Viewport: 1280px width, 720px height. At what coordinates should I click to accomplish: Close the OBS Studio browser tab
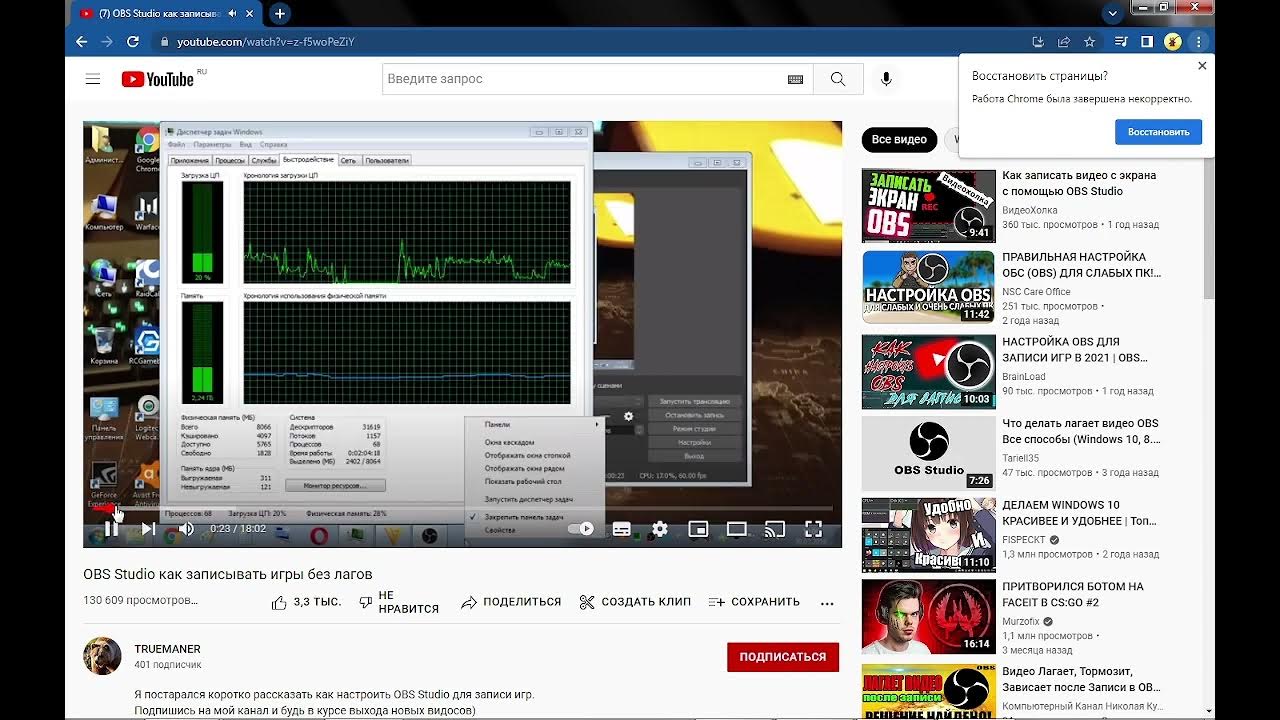tap(250, 14)
